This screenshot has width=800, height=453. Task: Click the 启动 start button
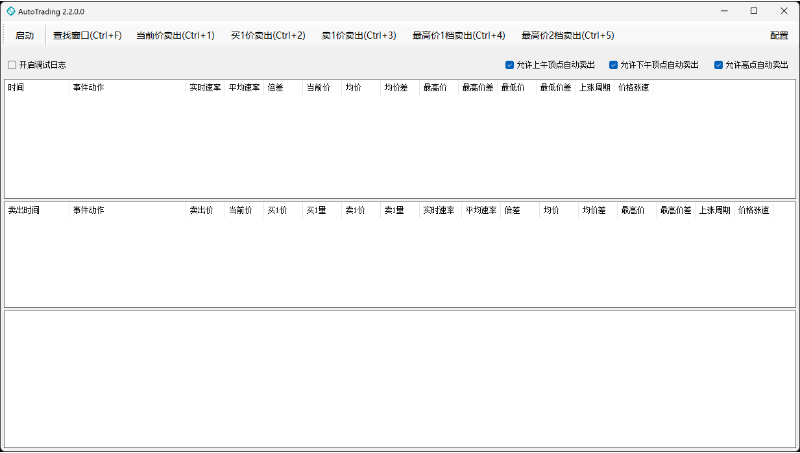point(24,35)
